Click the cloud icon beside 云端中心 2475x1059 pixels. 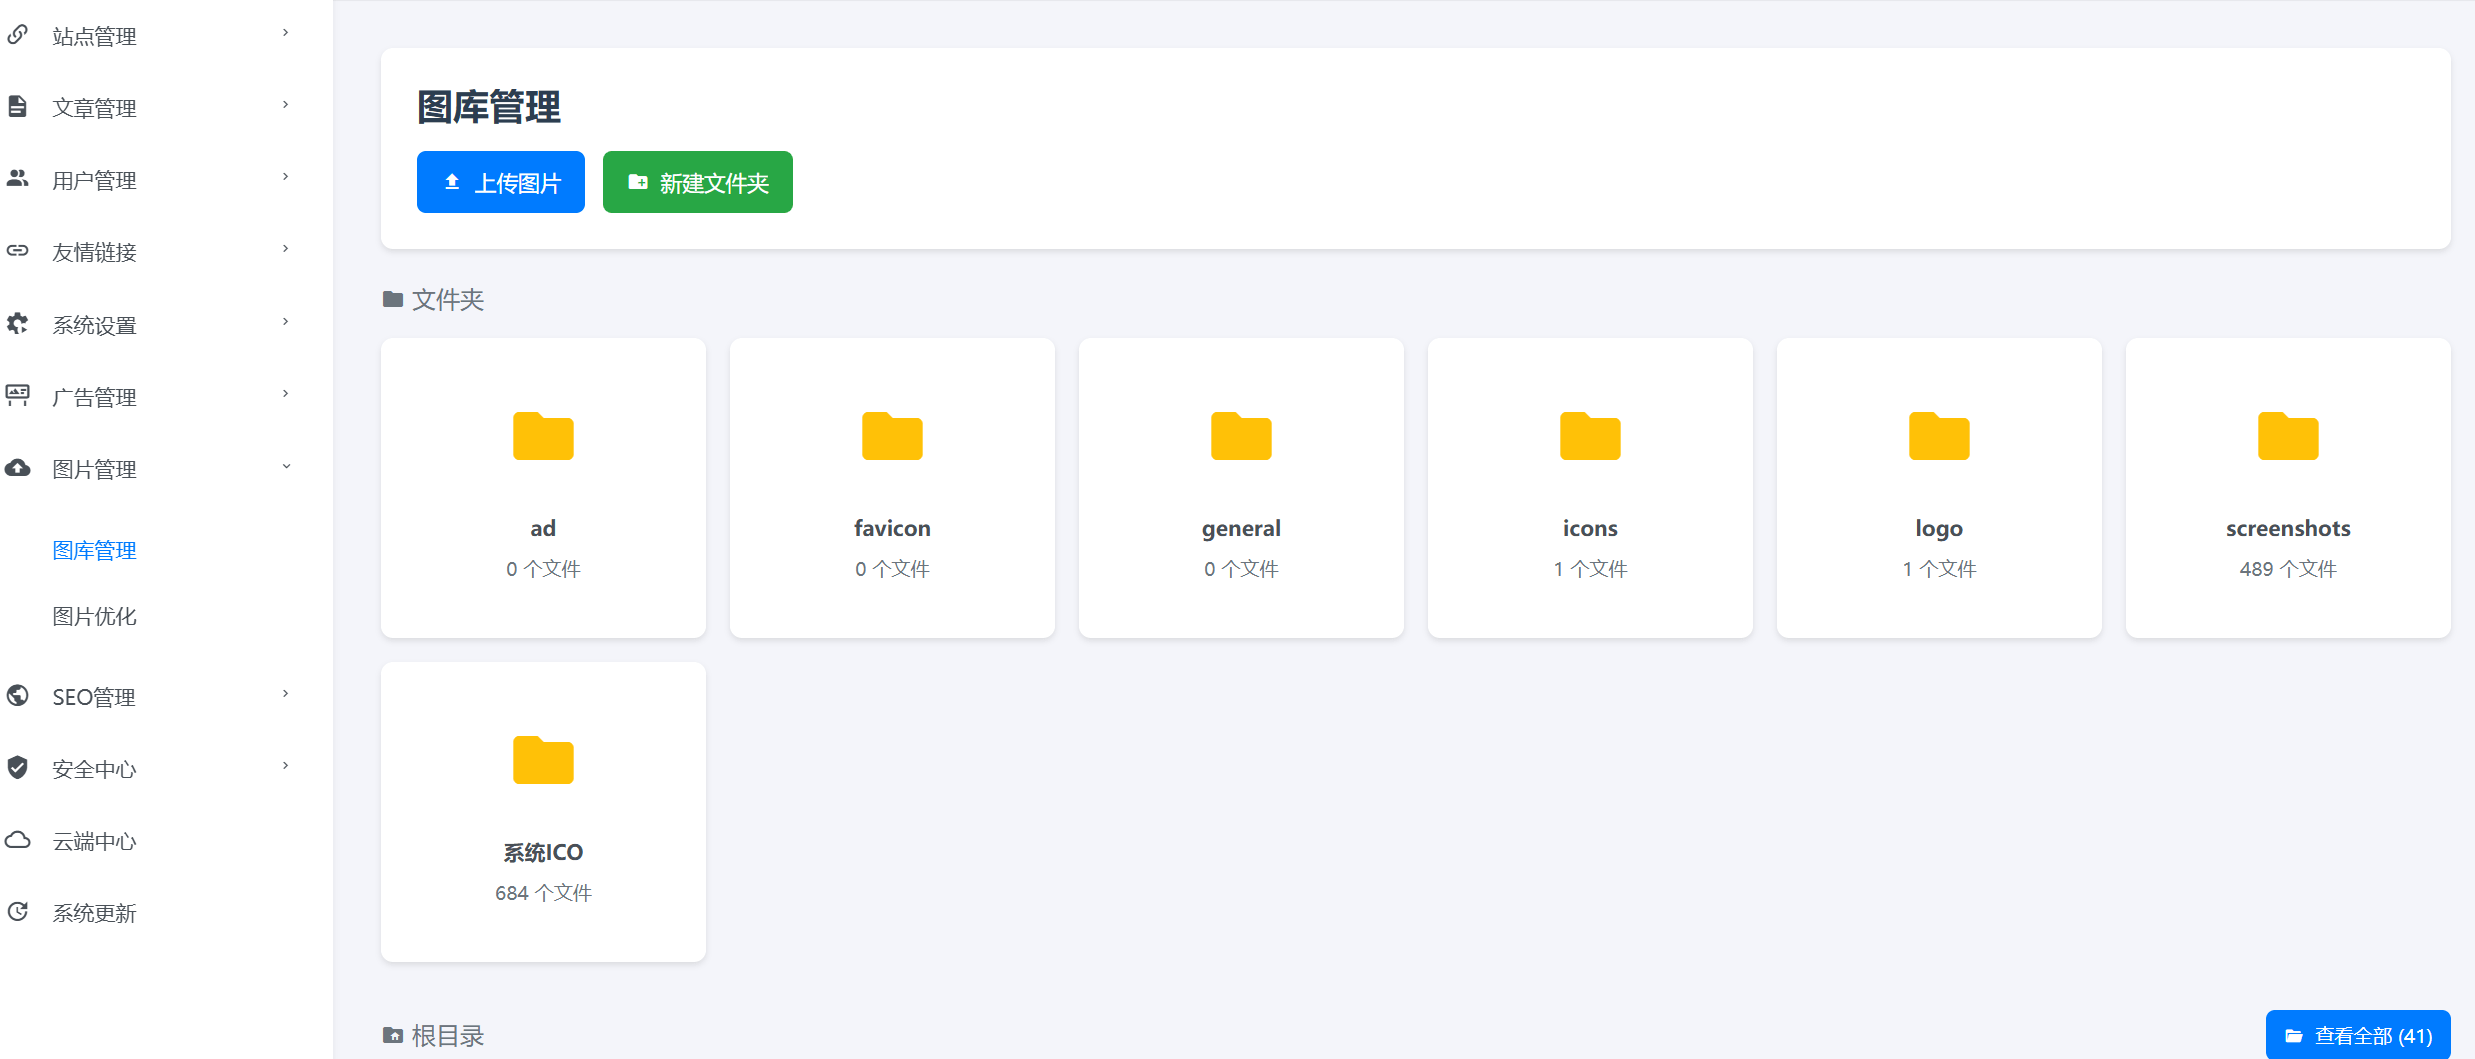[17, 839]
